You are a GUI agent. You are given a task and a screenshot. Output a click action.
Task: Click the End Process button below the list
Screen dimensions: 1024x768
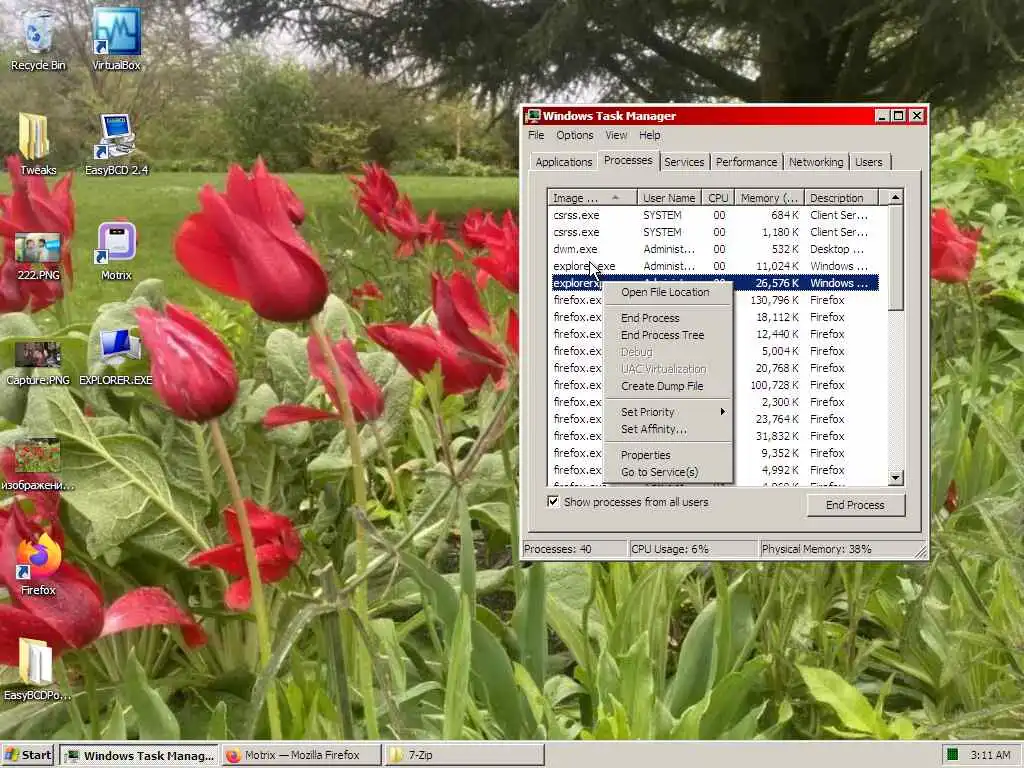click(856, 505)
